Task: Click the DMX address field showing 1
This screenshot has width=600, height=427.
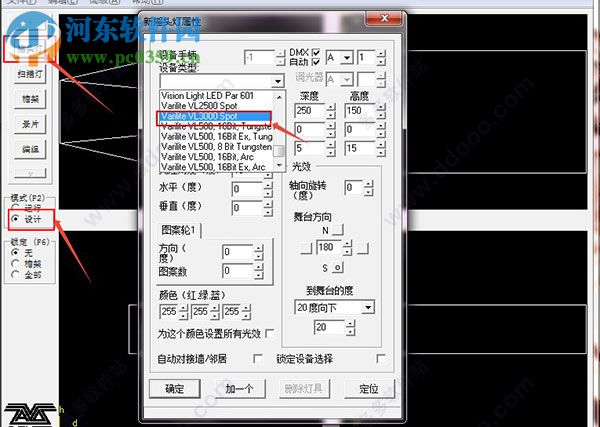Action: pos(367,58)
